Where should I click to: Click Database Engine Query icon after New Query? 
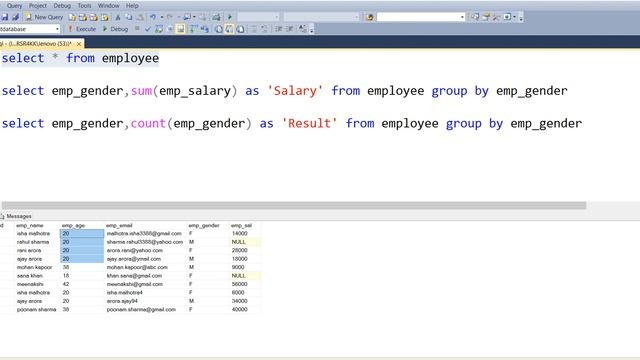[72, 17]
